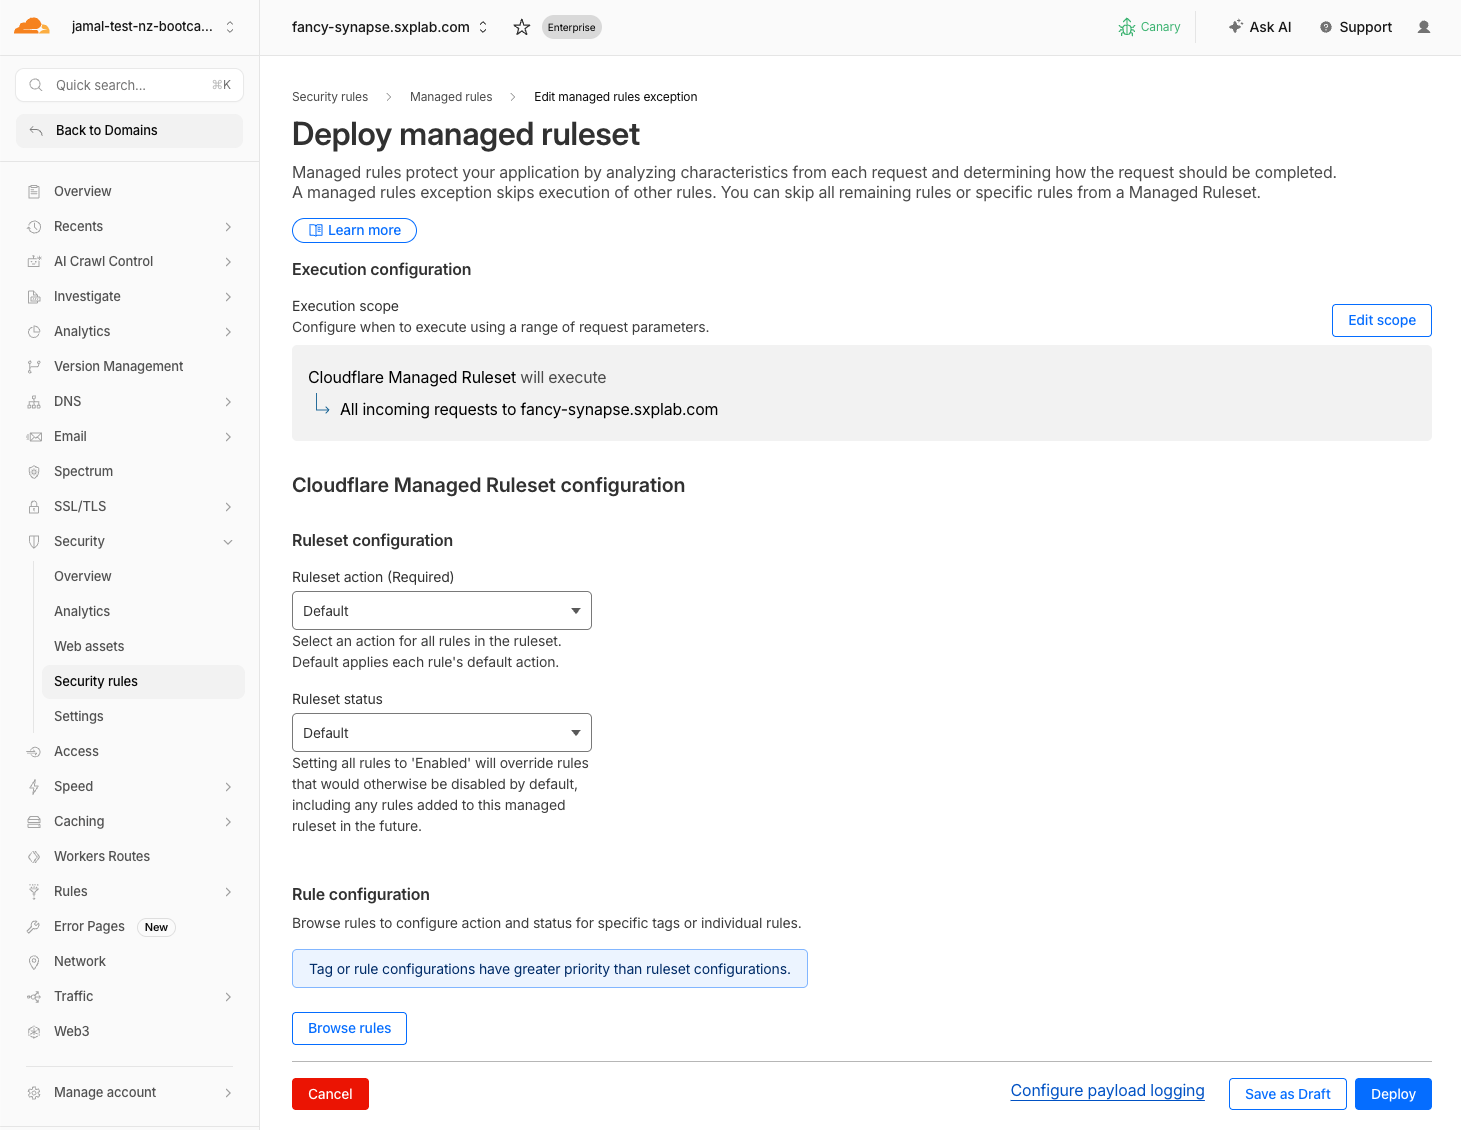Viewport: 1461px width, 1130px height.
Task: Click the top-level Analytics sidebar icon
Action: 34,331
